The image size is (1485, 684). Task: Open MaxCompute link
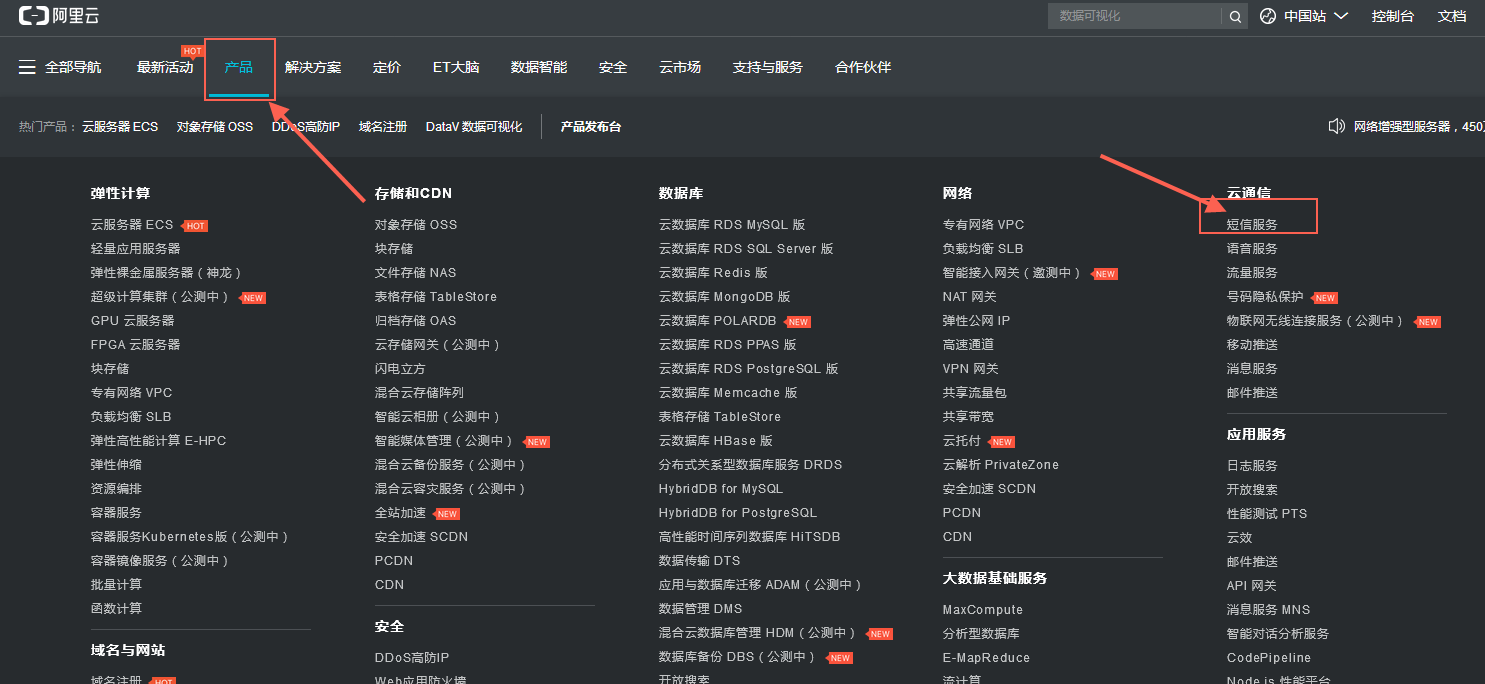pos(983,610)
